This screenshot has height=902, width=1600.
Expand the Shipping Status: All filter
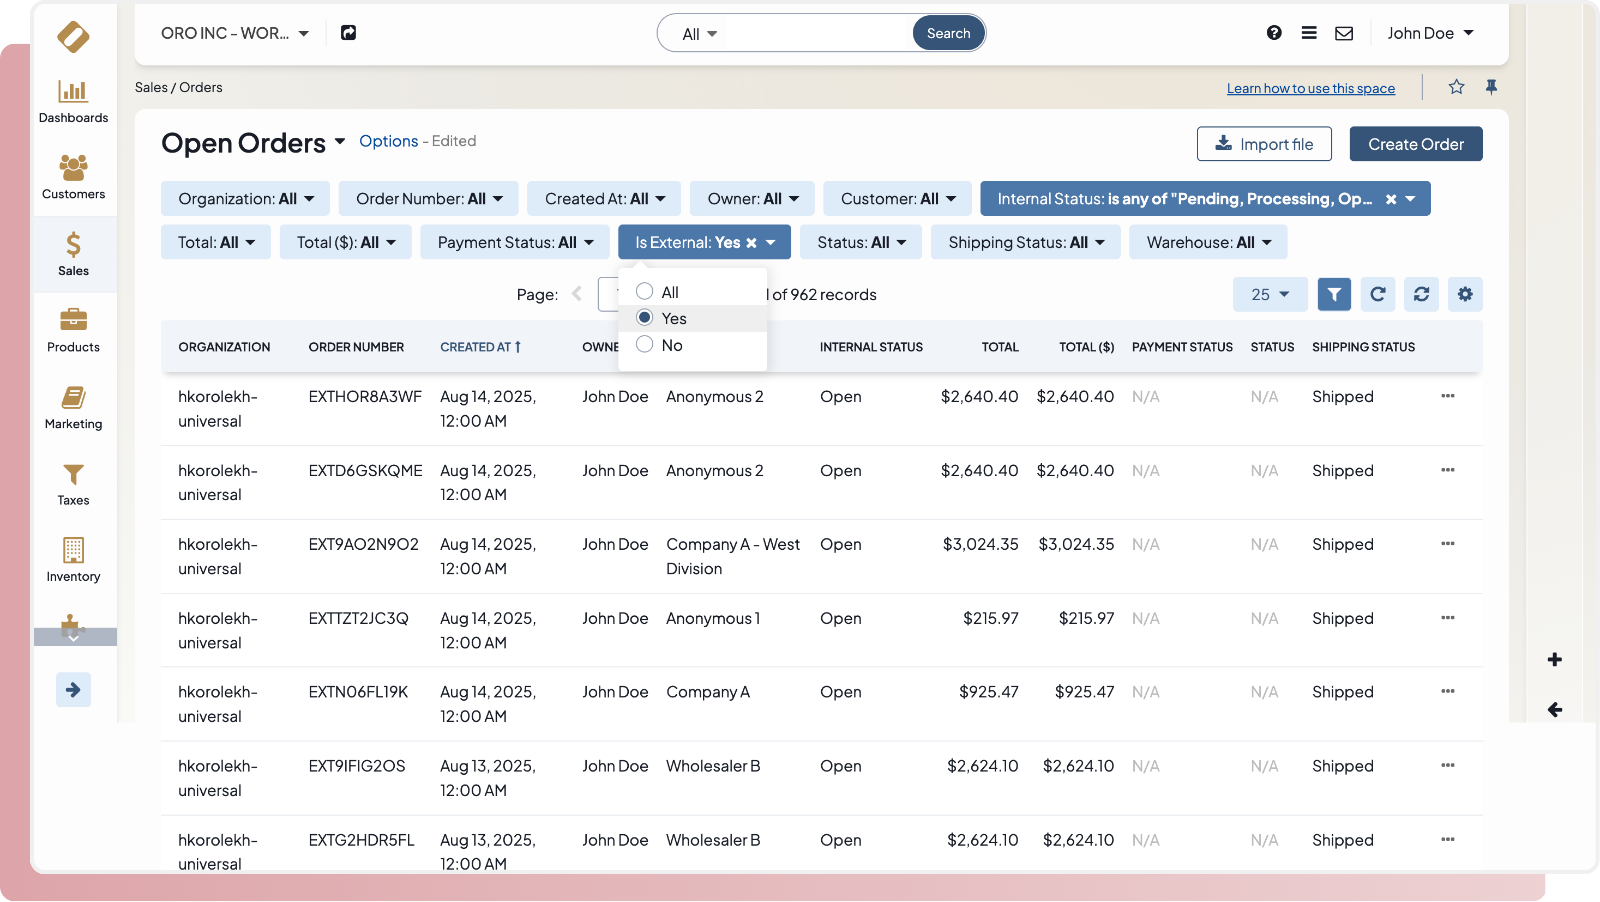[1026, 242]
